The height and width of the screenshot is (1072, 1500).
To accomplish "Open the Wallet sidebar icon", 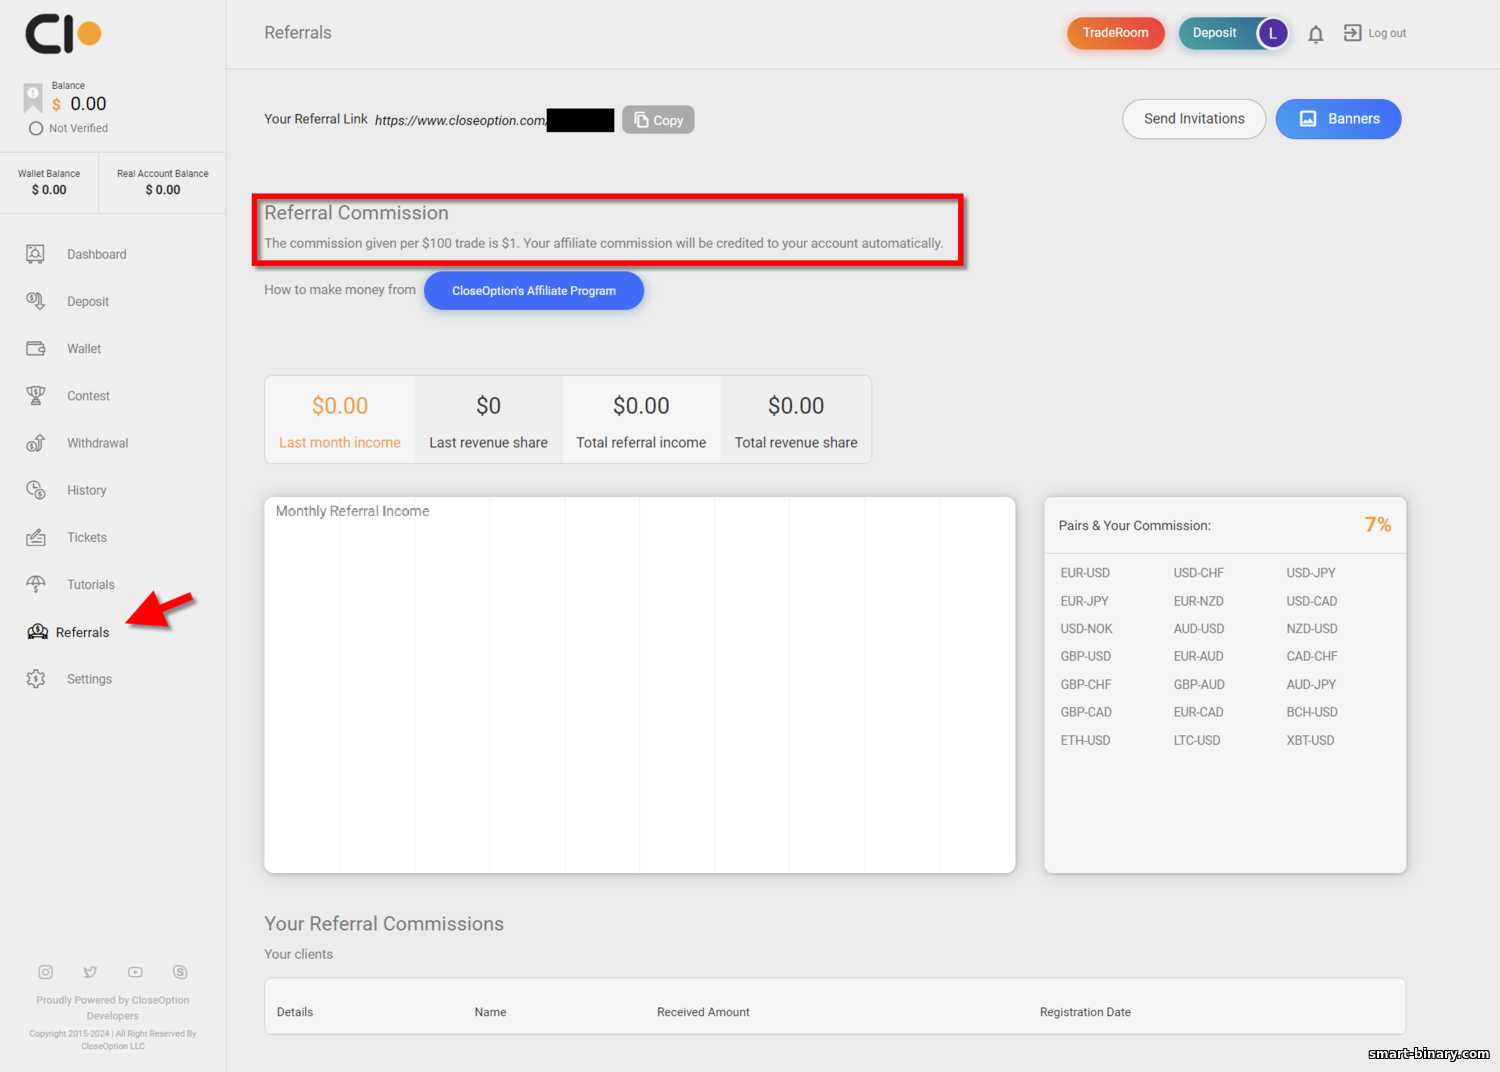I will (36, 348).
